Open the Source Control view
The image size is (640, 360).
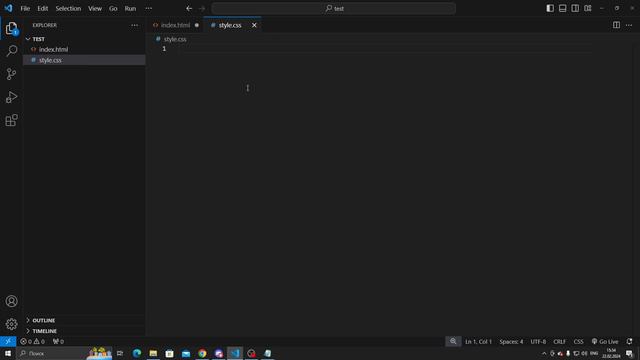11,74
